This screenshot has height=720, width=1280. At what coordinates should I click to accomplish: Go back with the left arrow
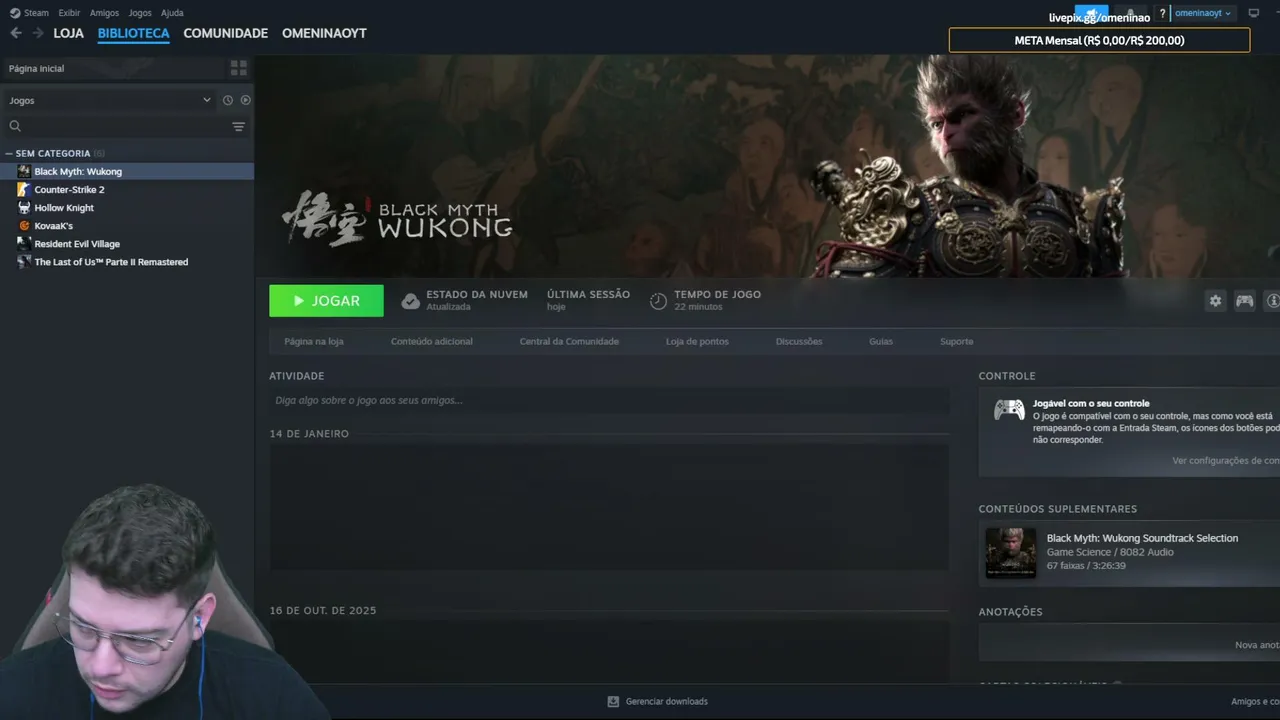pyautogui.click(x=16, y=33)
